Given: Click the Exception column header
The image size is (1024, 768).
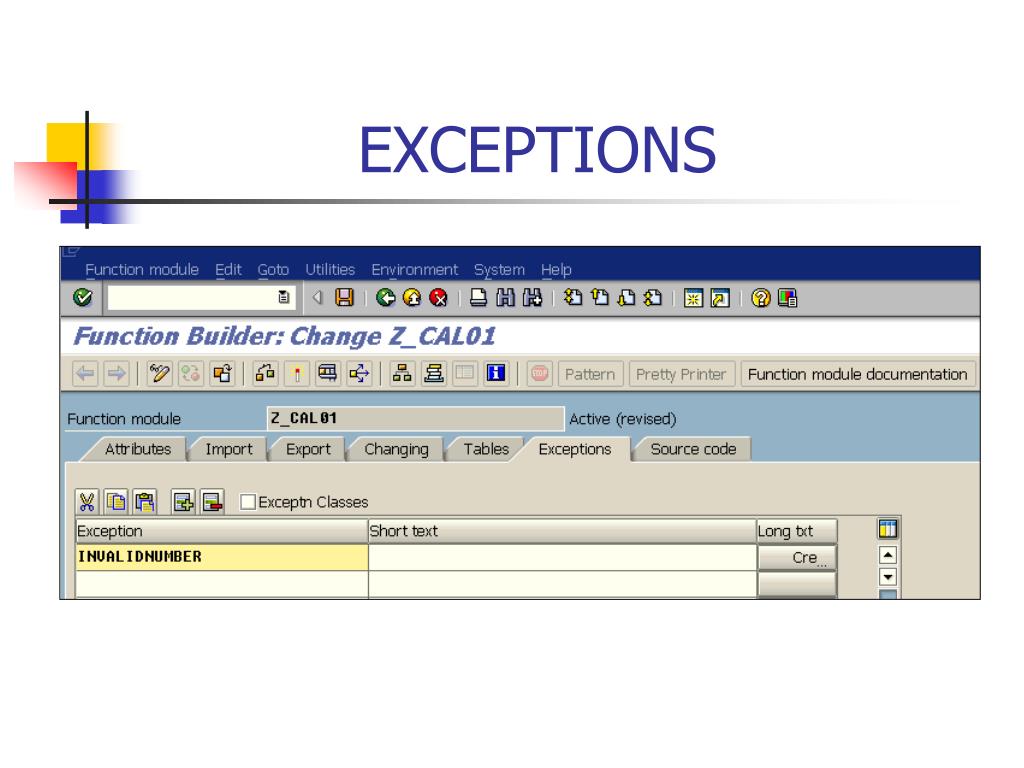Looking at the screenshot, I should 221,531.
